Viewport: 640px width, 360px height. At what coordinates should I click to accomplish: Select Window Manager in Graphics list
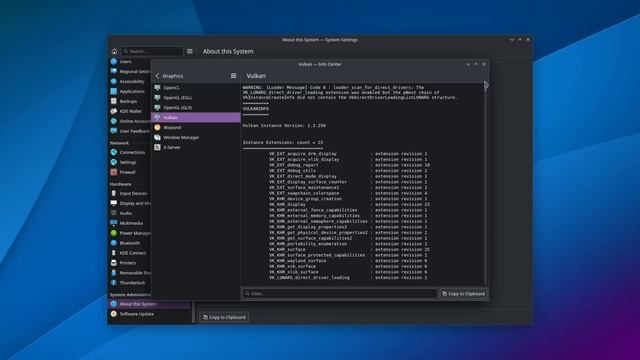click(196, 137)
